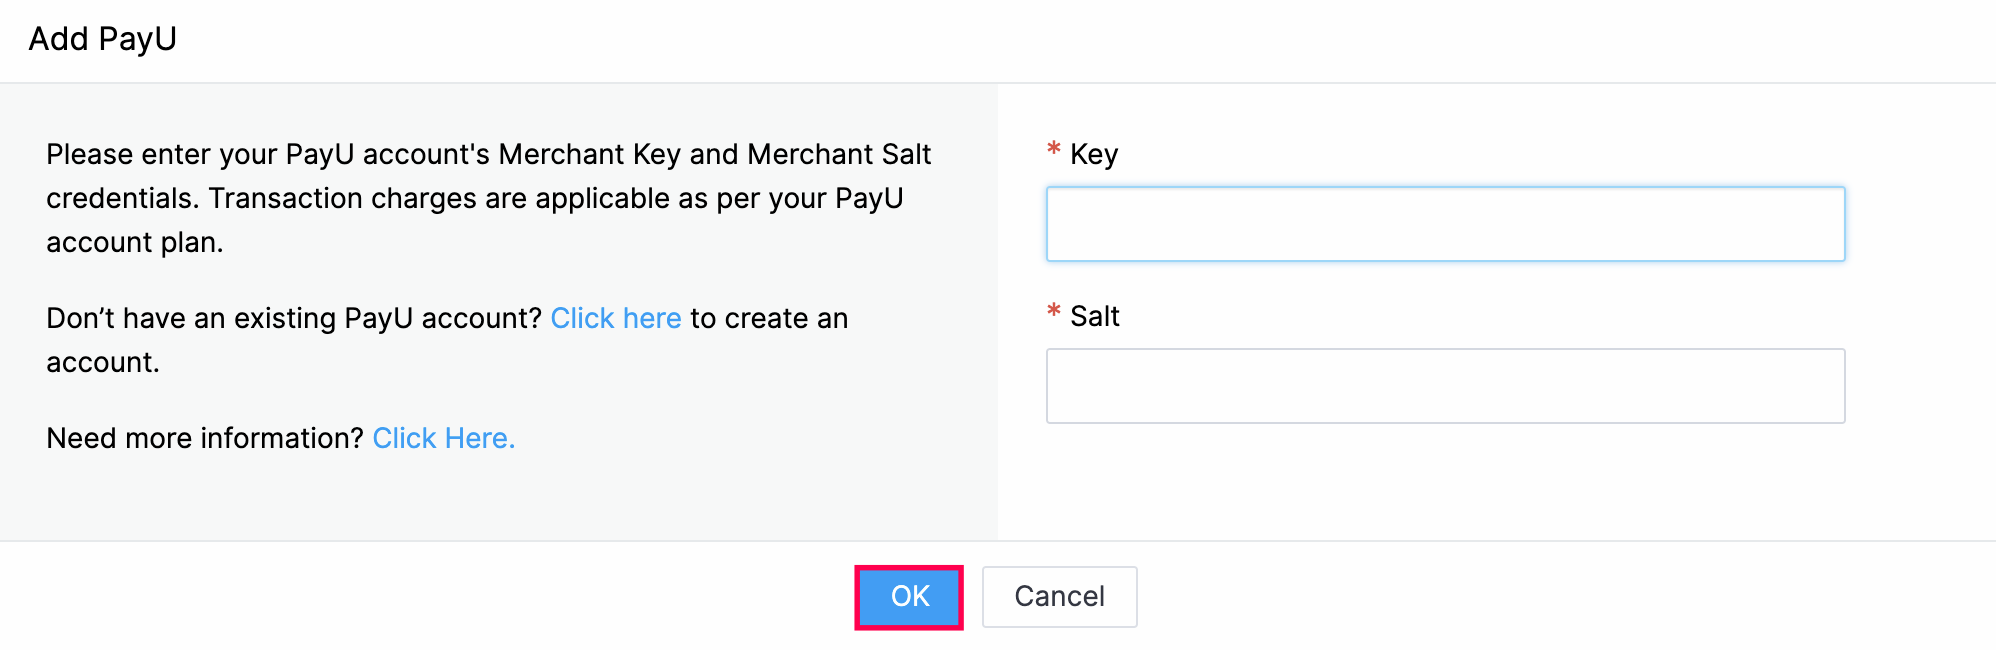The image size is (1996, 650).
Task: Open the 'Click Here.' more information link
Action: click(x=444, y=438)
